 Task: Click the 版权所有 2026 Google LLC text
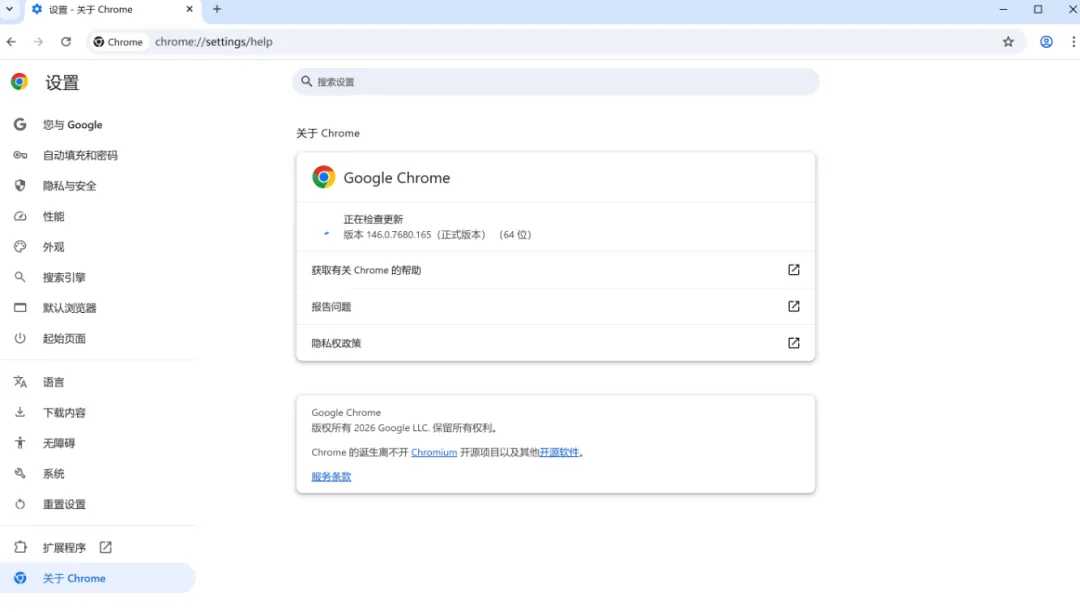click(404, 428)
